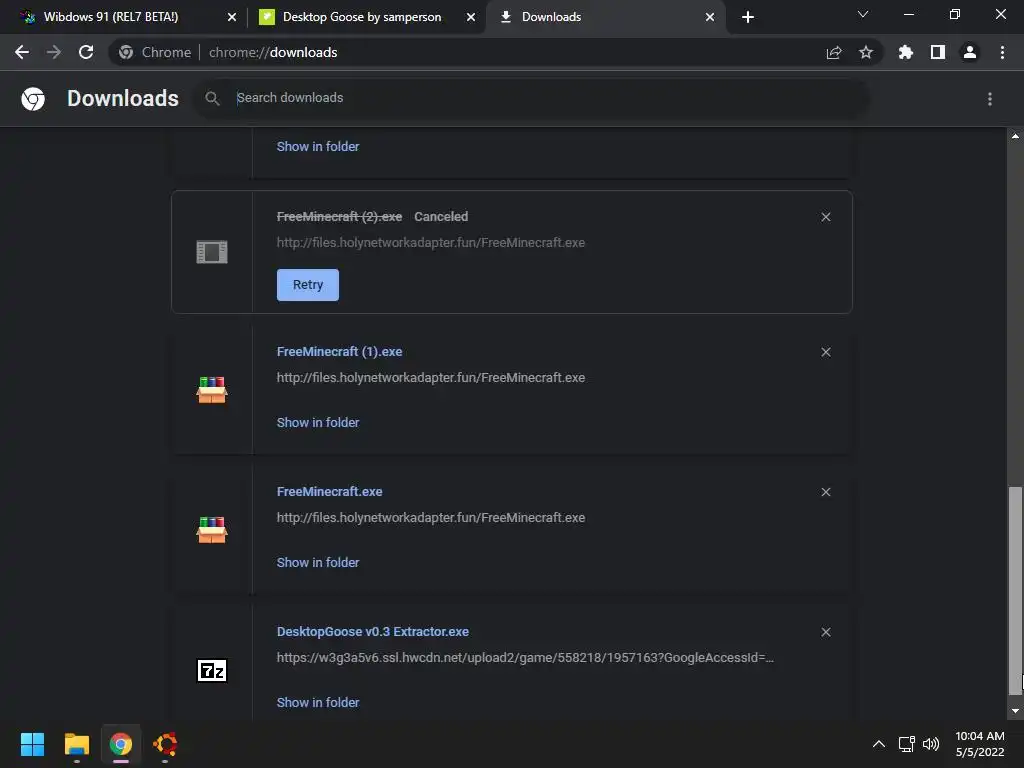Open DesktopGoose v0.3 Extractor.exe file link
The image size is (1024, 768).
(x=372, y=632)
